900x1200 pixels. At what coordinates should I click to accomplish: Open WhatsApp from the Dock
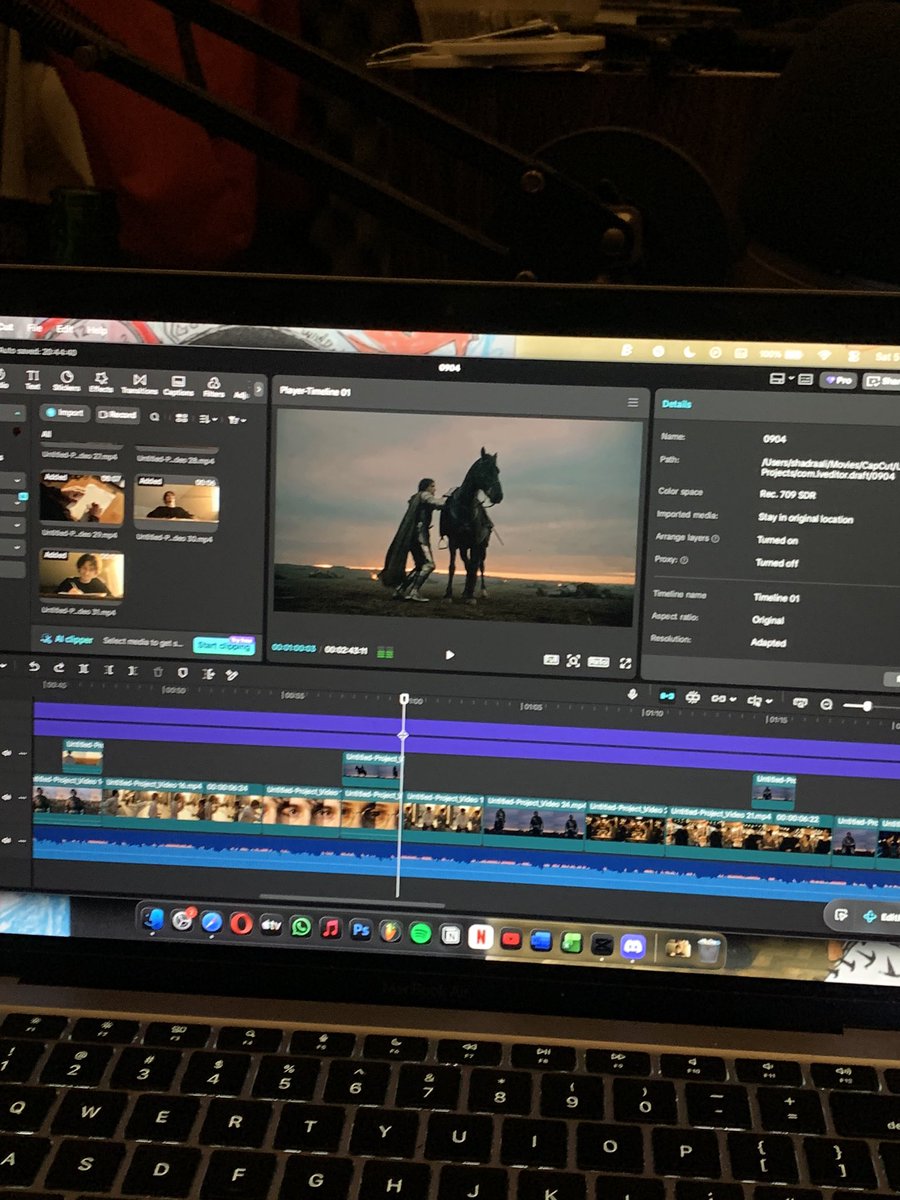(301, 926)
